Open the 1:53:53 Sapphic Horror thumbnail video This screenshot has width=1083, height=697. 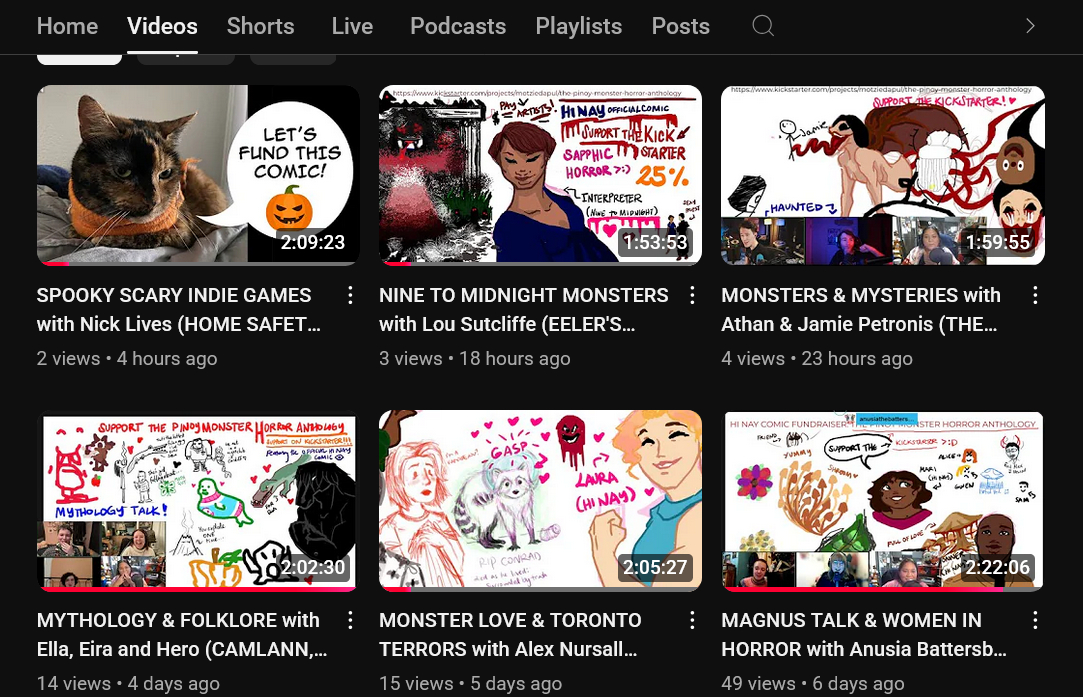pyautogui.click(x=540, y=175)
